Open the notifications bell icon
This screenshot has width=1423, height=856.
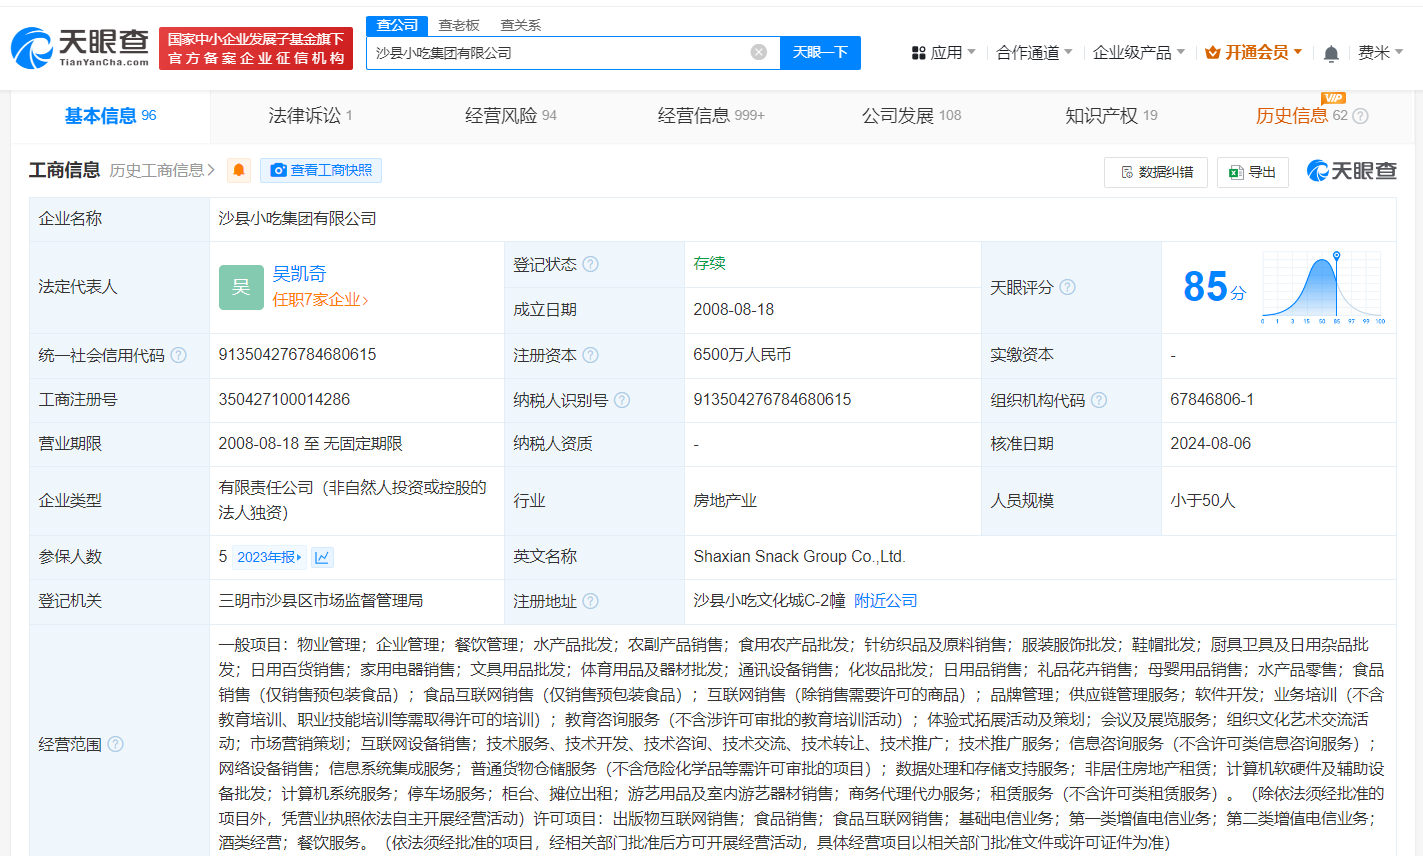(1332, 51)
